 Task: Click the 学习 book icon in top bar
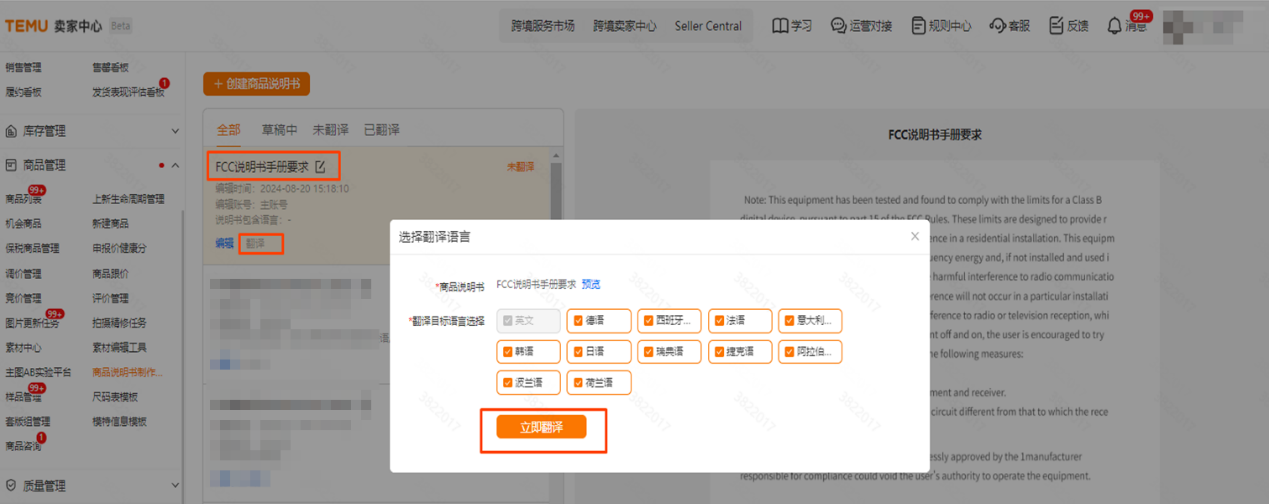pyautogui.click(x=780, y=26)
